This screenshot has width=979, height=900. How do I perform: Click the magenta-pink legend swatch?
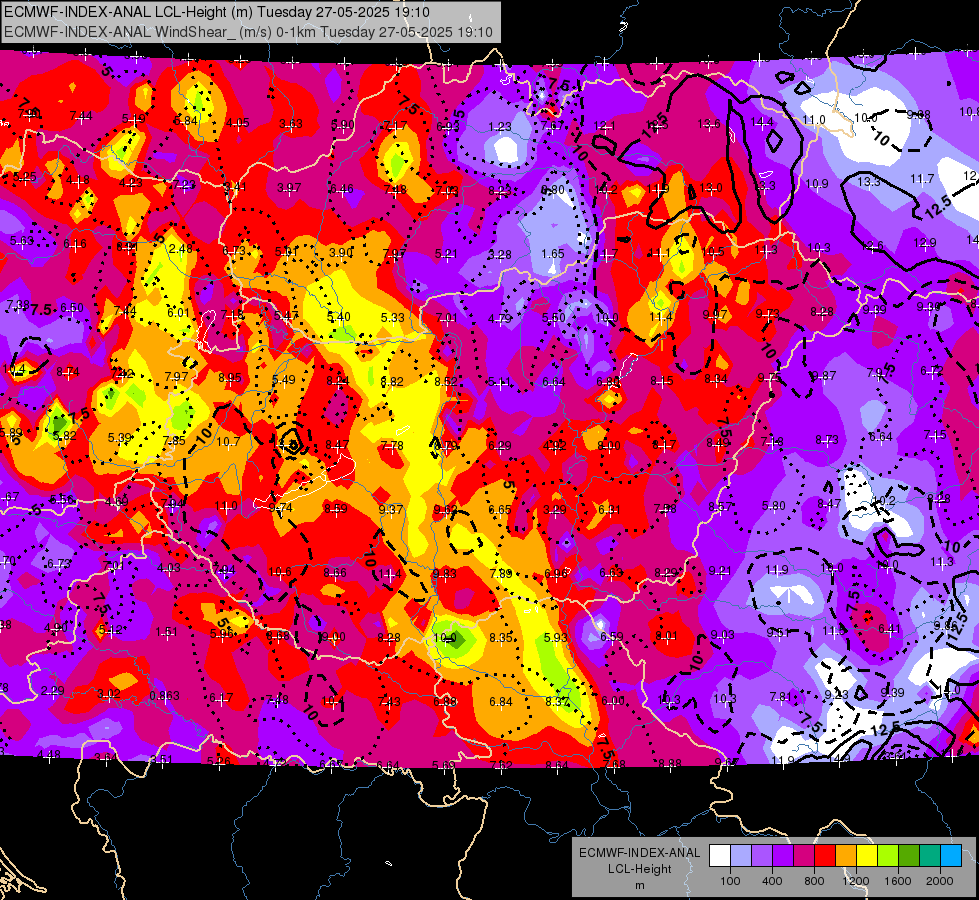pos(804,856)
